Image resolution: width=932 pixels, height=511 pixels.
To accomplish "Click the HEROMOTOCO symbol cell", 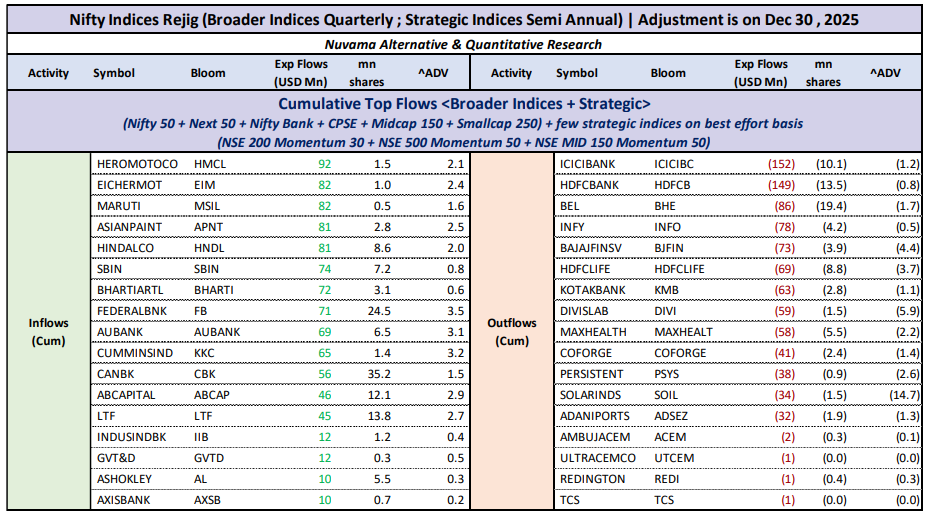I will [137, 163].
